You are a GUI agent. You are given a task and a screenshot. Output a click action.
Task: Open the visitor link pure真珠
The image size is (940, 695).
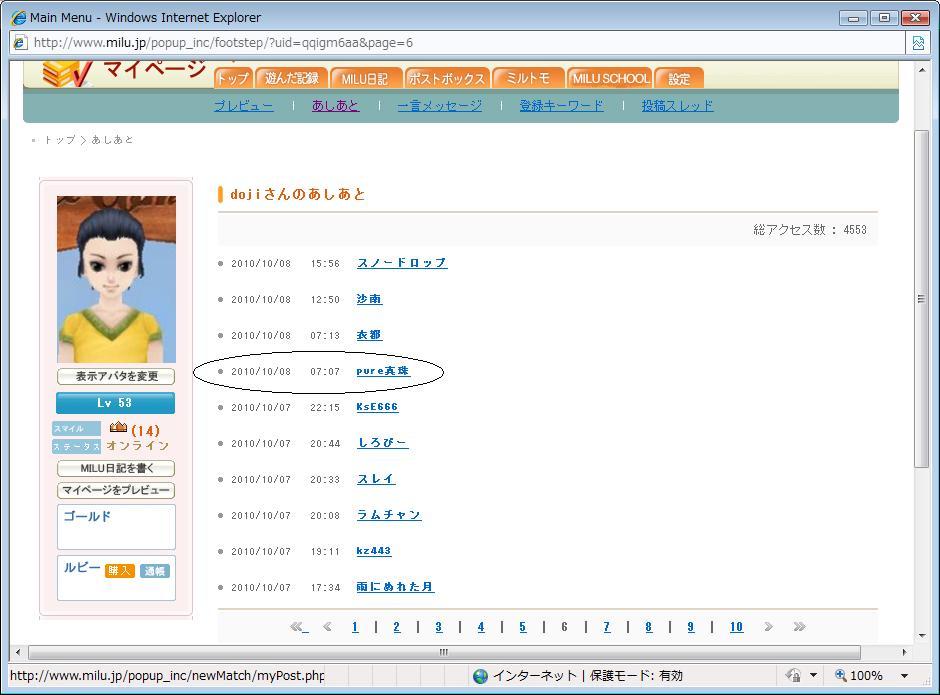(x=383, y=371)
